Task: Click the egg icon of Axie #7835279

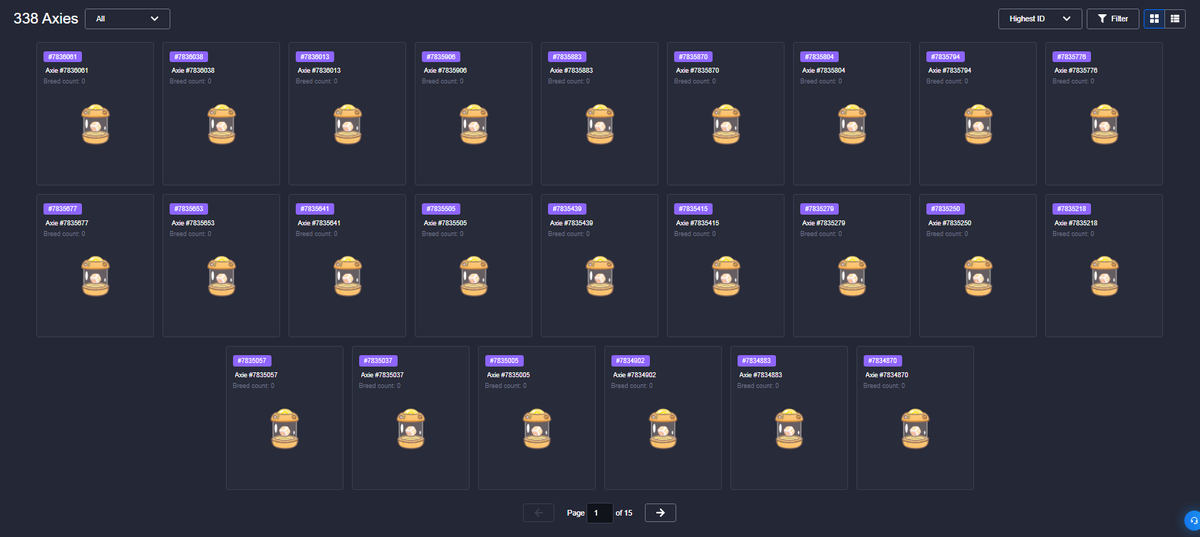Action: tap(851, 277)
